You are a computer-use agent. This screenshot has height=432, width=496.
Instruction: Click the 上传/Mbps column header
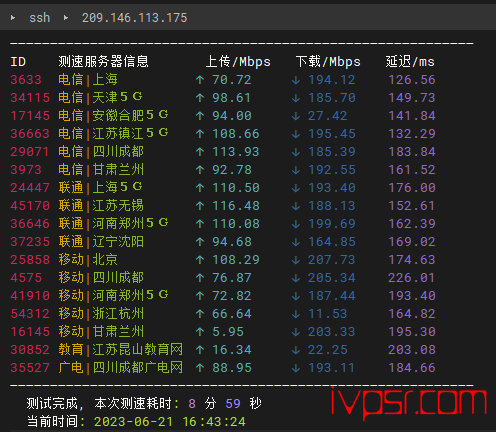pyautogui.click(x=238, y=62)
